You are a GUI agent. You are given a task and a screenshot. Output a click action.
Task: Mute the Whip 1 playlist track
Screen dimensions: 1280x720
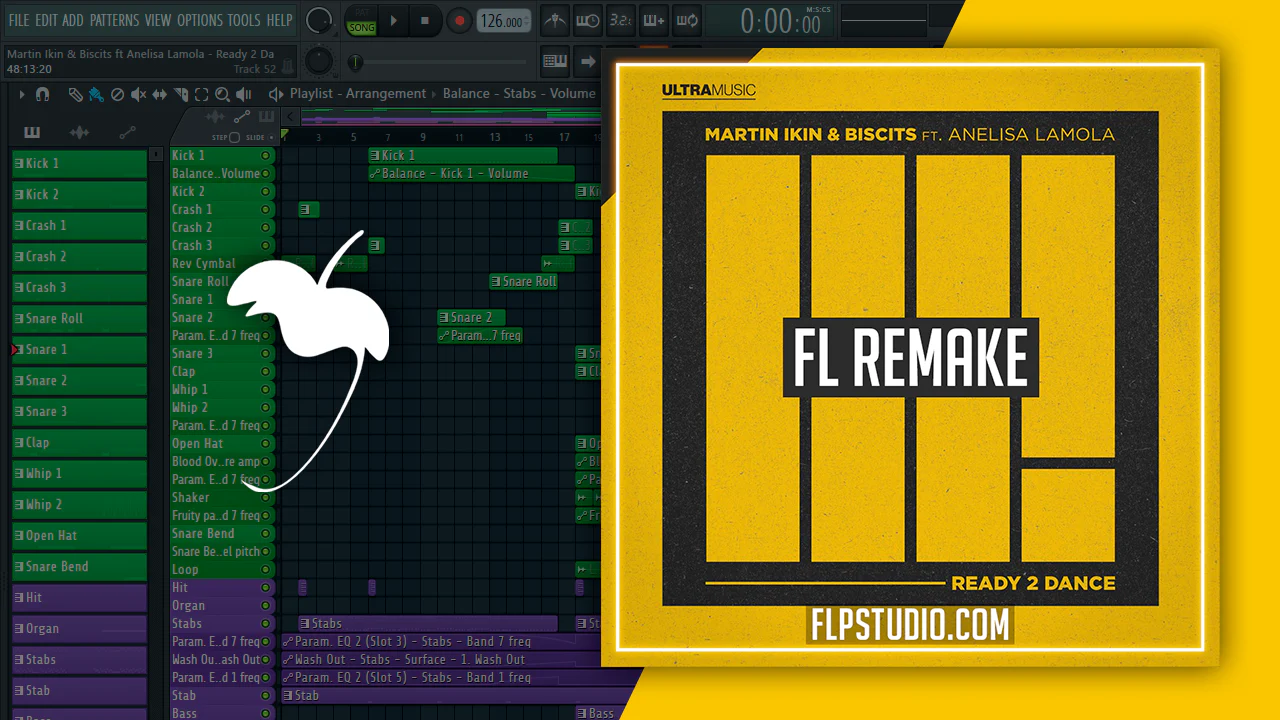pyautogui.click(x=266, y=389)
